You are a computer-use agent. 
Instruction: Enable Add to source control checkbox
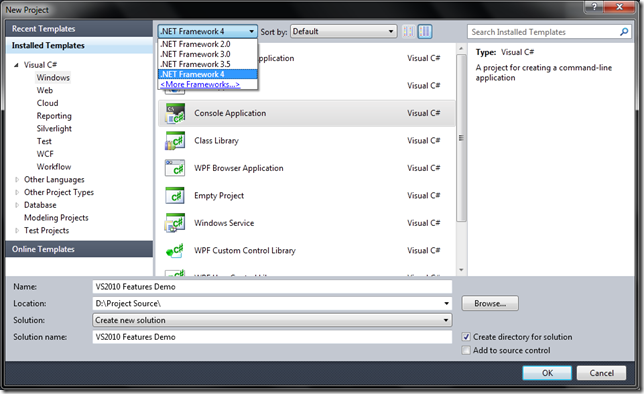coord(466,350)
